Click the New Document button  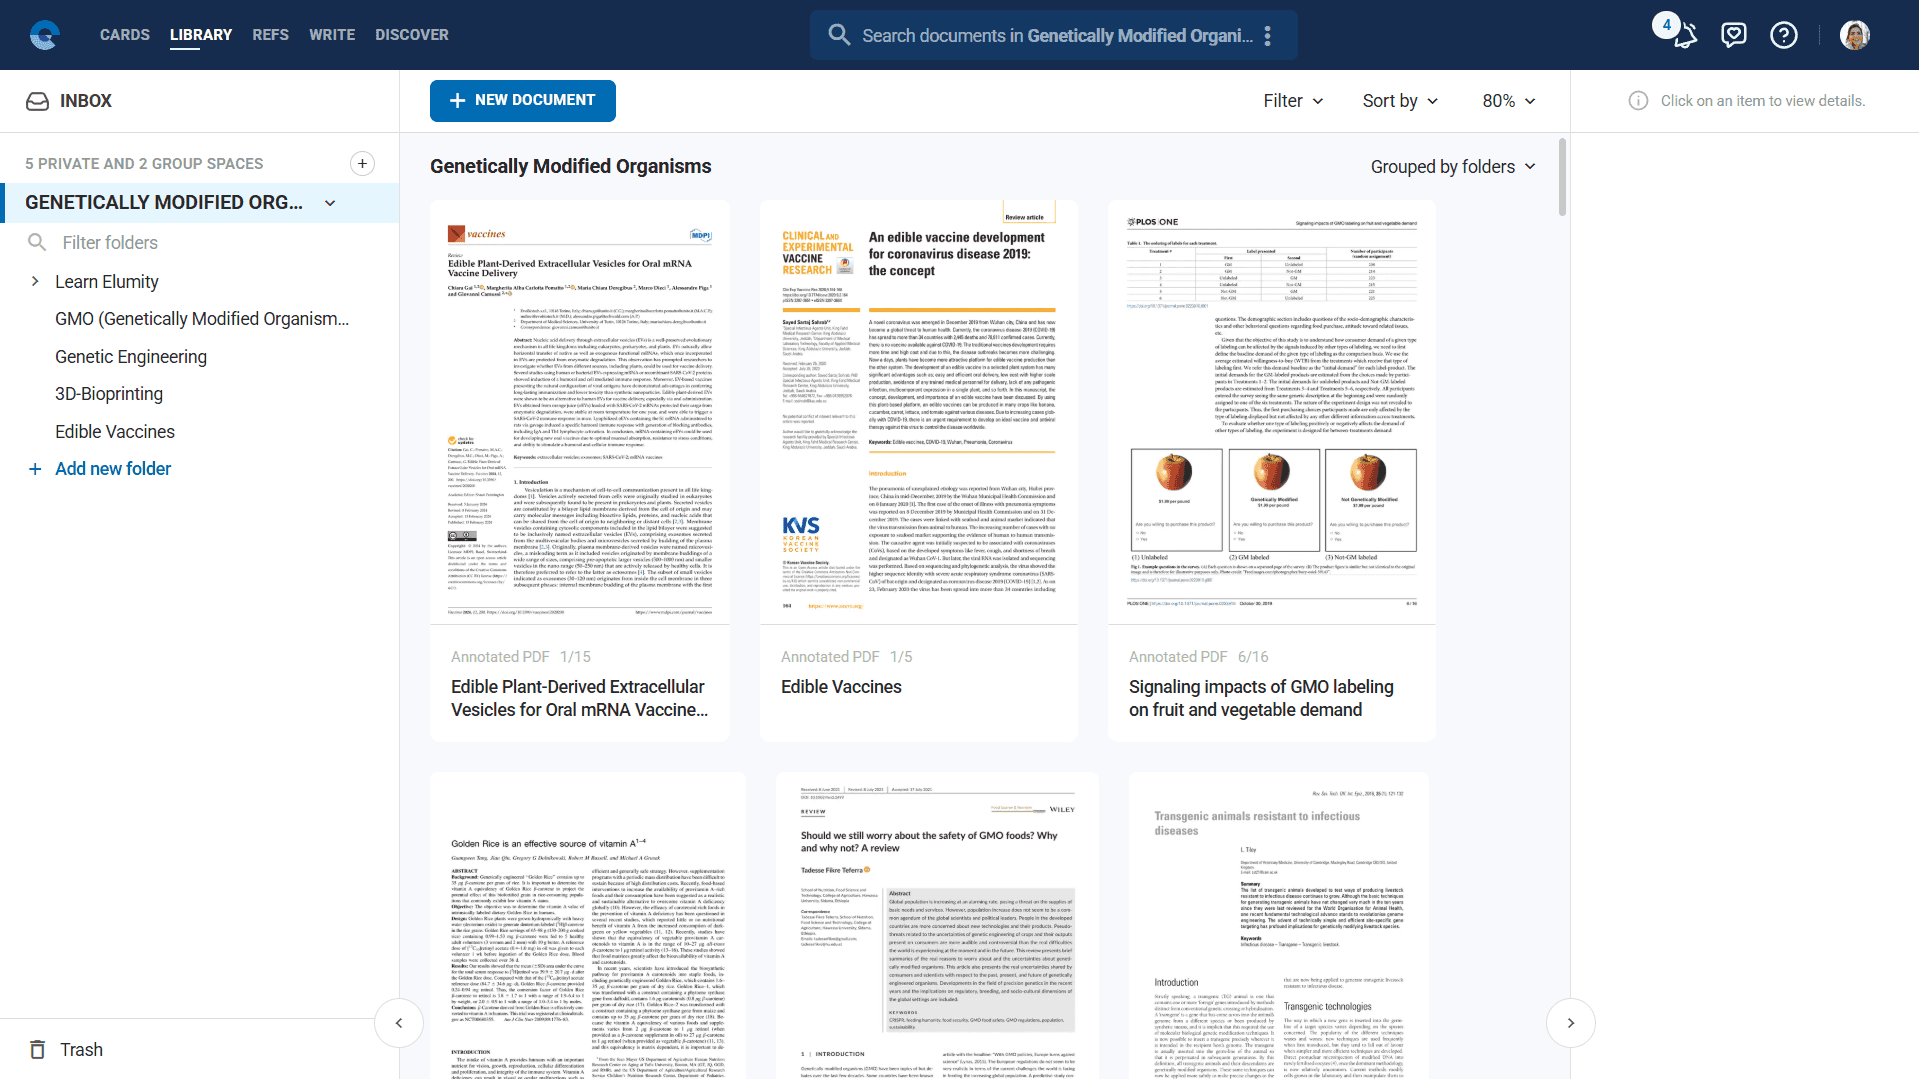pos(522,101)
